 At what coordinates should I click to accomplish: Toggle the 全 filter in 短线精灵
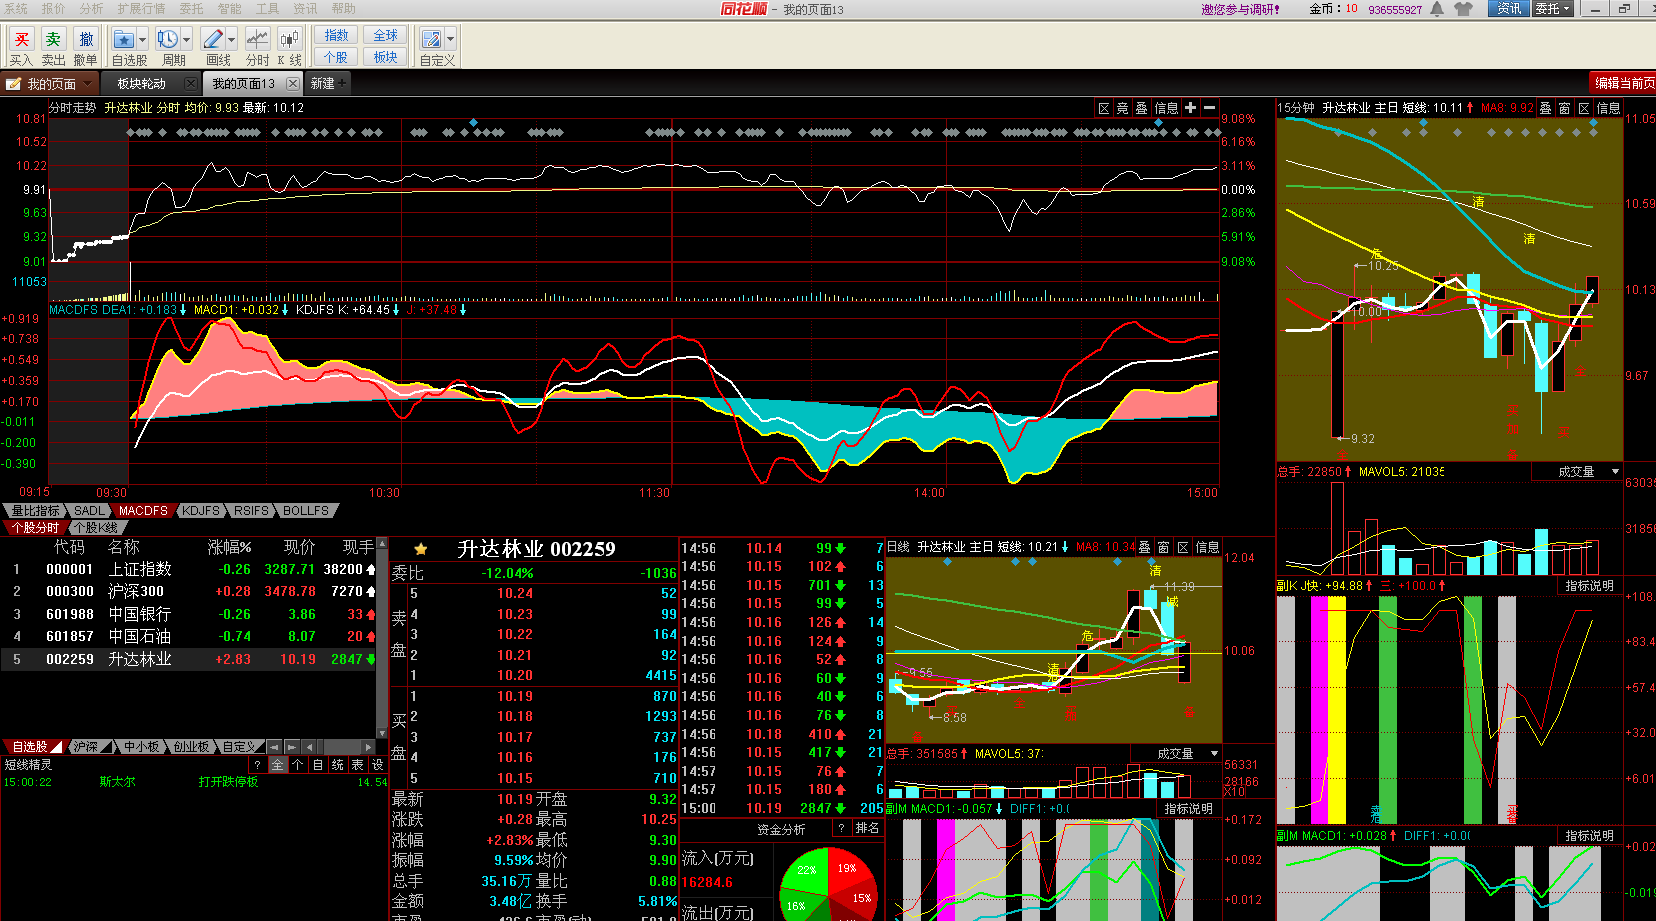277,764
